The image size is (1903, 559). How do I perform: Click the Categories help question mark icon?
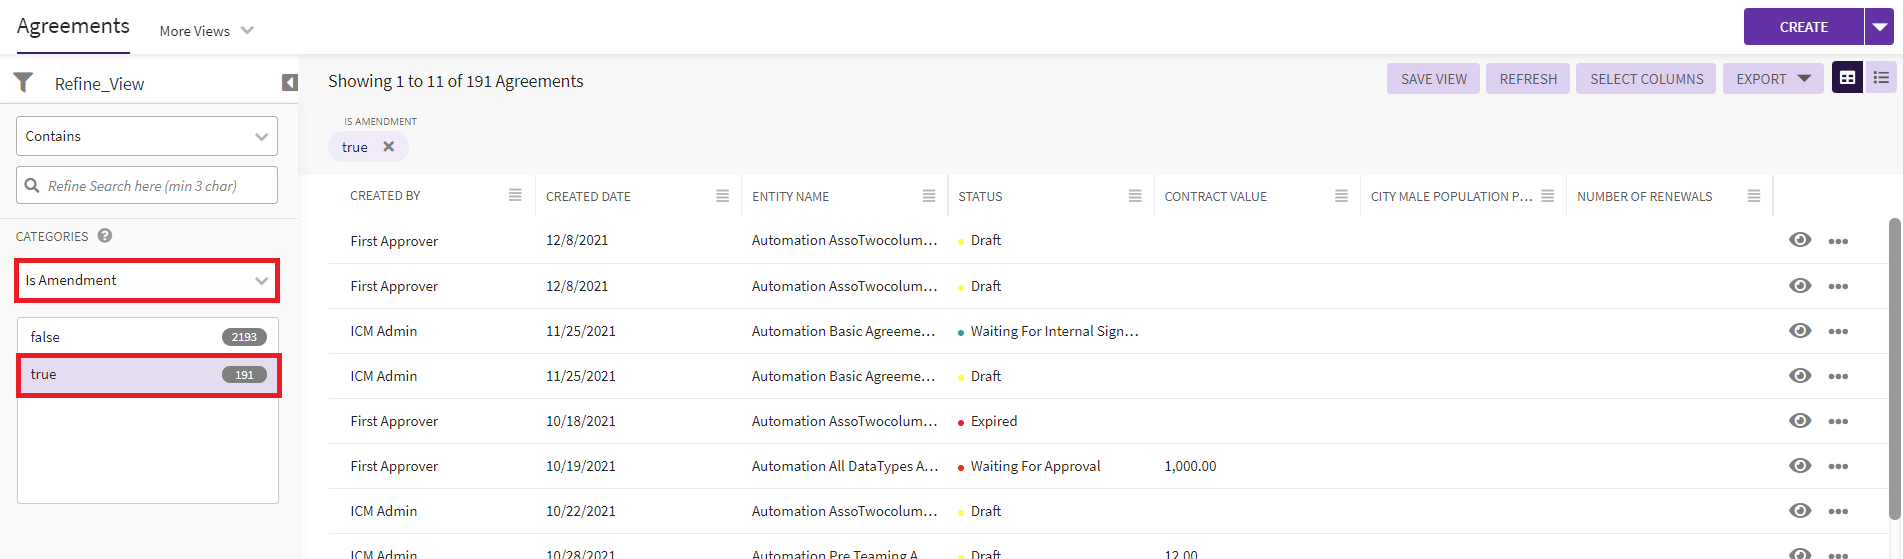coord(105,236)
